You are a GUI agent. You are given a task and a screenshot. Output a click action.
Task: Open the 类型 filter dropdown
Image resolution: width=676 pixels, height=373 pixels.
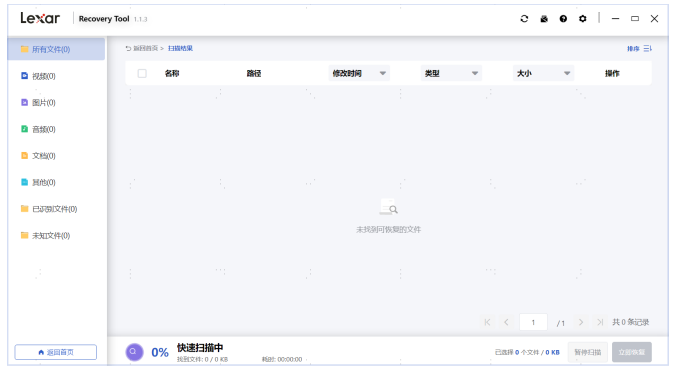pos(451,73)
